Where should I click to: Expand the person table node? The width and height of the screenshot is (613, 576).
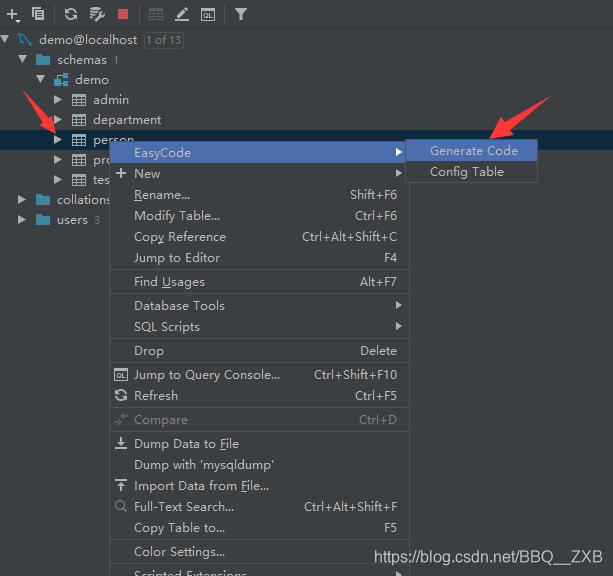58,140
